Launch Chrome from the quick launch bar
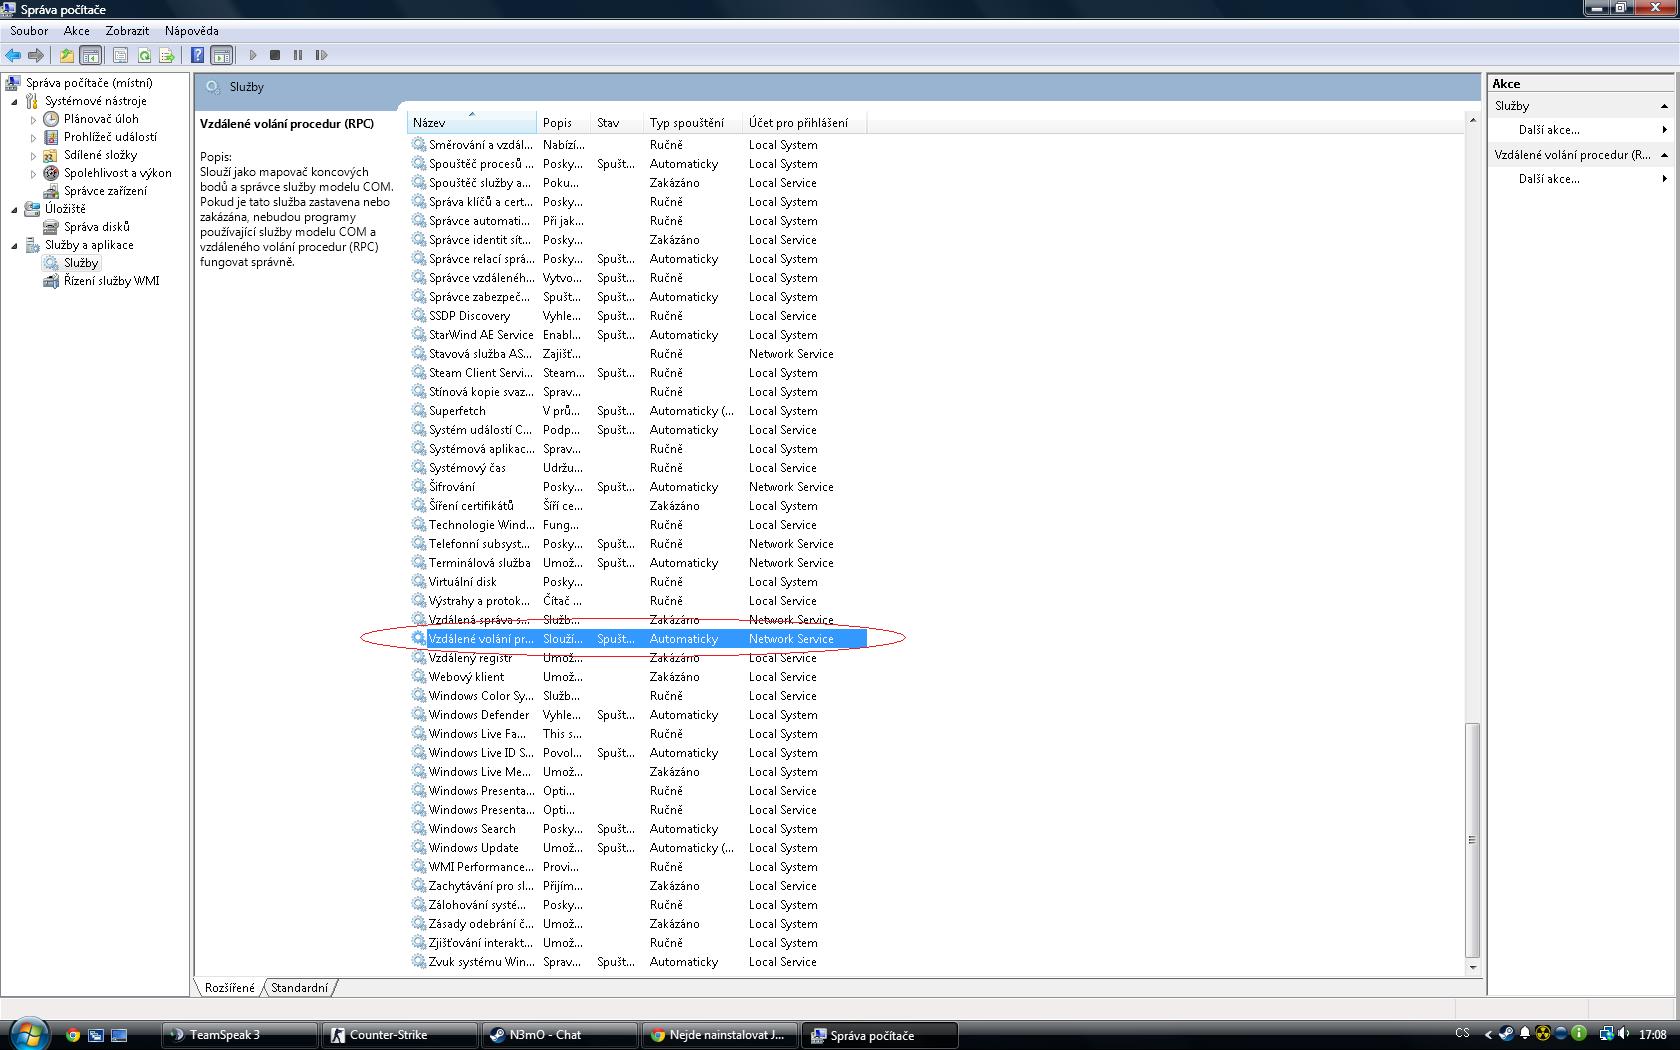The image size is (1680, 1050). click(x=72, y=1035)
